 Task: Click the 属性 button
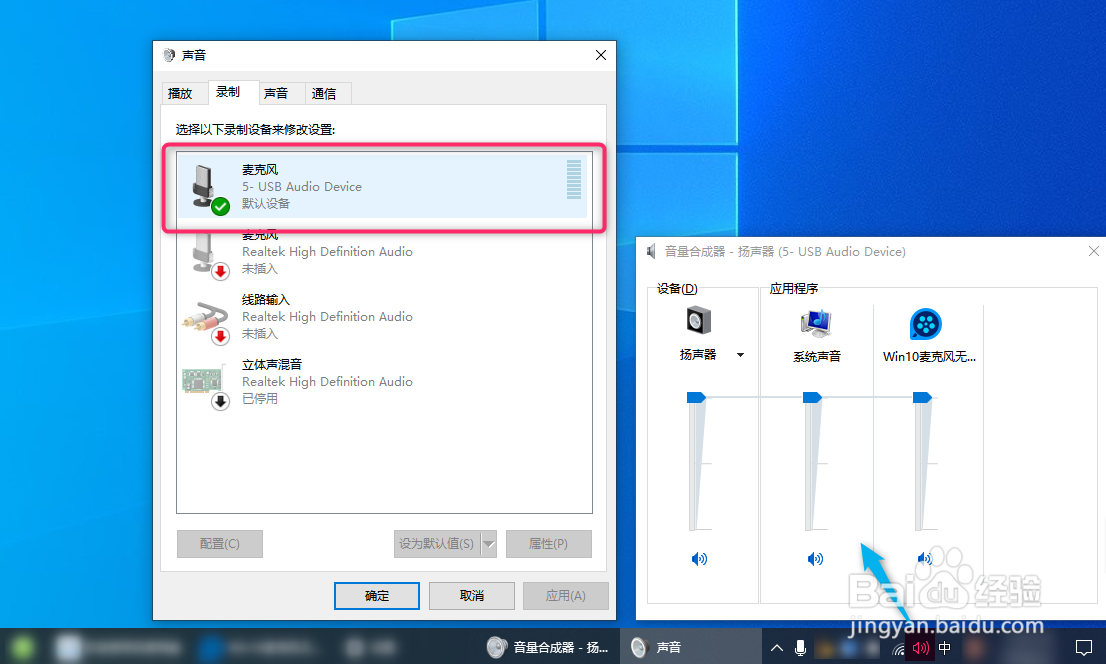[548, 543]
